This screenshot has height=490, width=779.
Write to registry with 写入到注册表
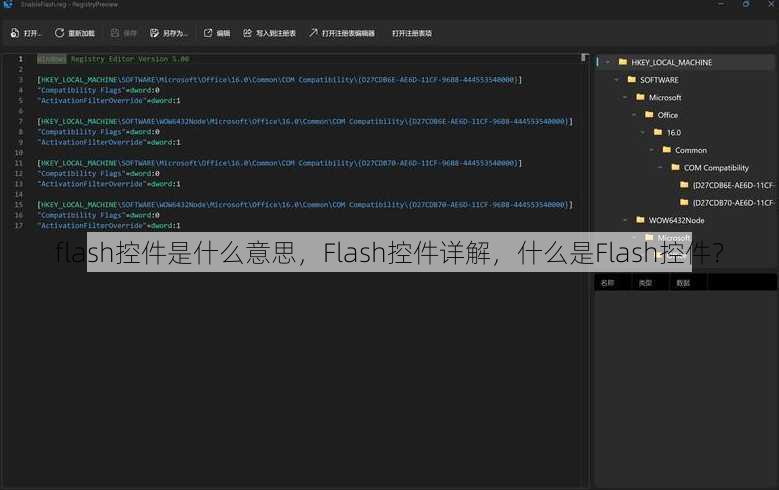(x=269, y=33)
